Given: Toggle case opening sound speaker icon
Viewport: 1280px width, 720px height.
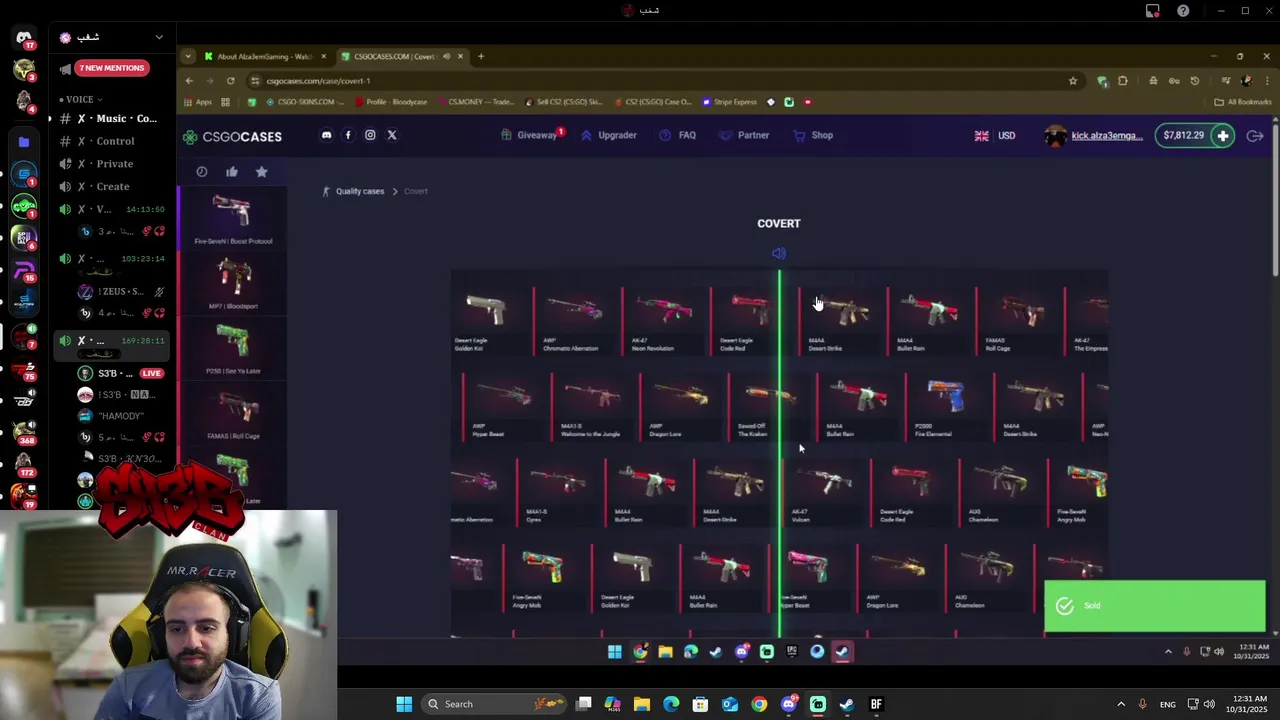Looking at the screenshot, I should pos(779,253).
